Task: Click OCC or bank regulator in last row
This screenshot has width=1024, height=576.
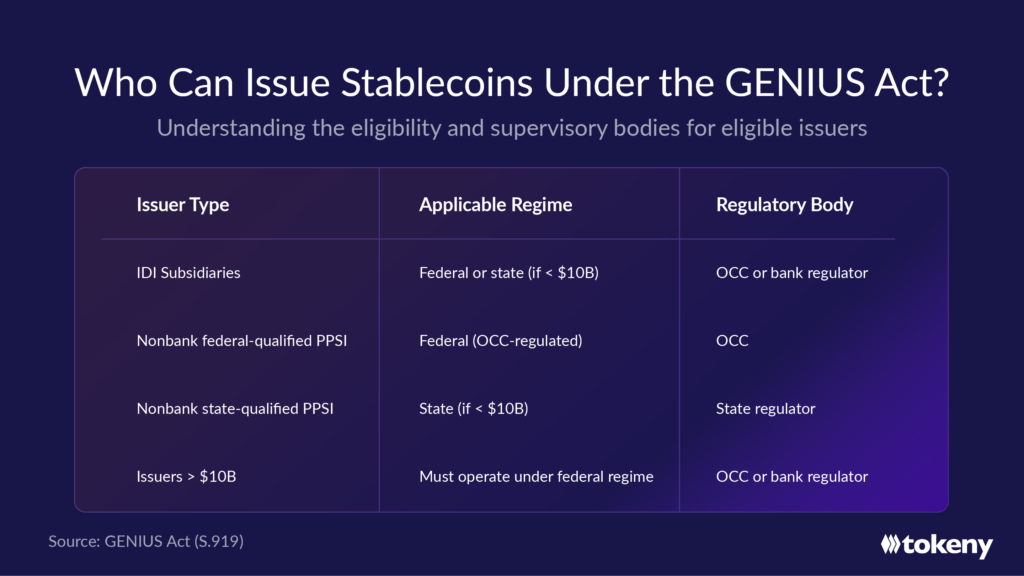Action: [x=792, y=477]
